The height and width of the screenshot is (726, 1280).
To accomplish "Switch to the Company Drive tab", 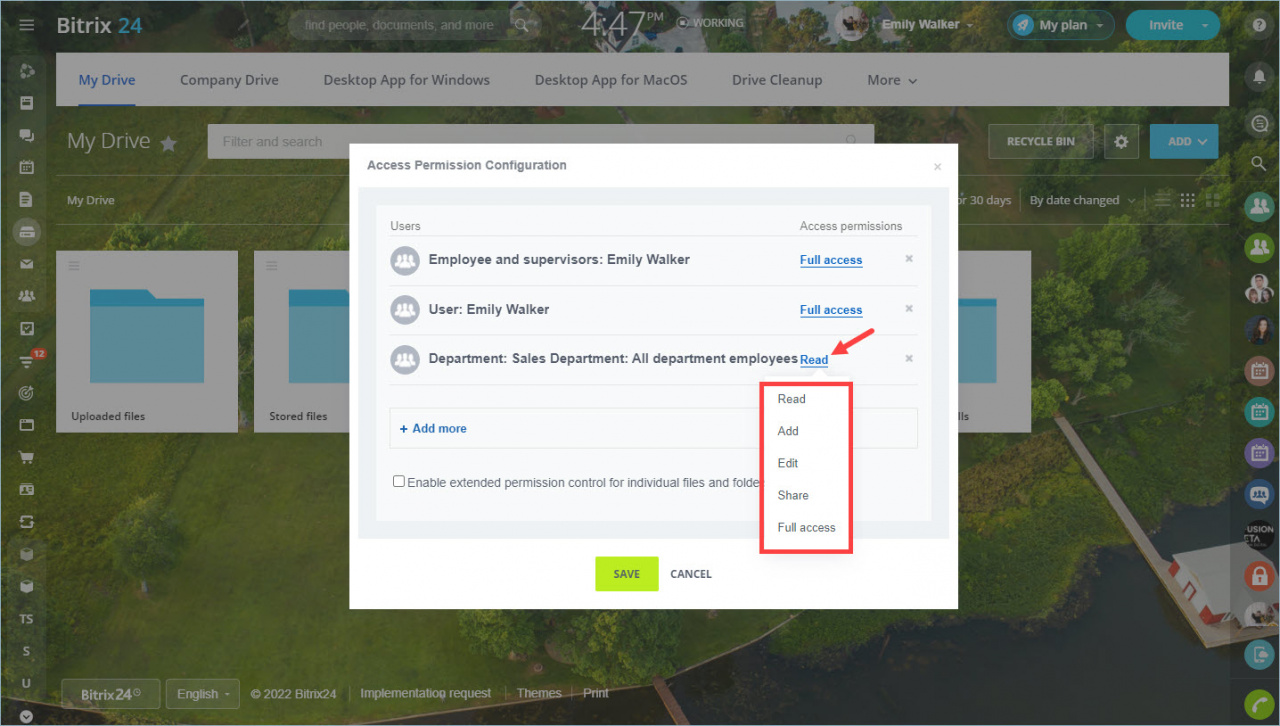I will tap(229, 80).
